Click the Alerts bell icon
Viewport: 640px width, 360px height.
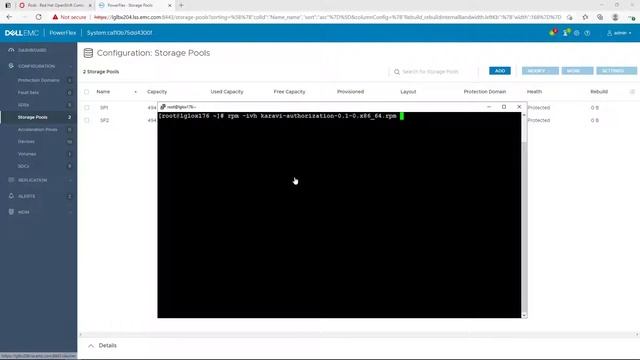(x=11, y=196)
